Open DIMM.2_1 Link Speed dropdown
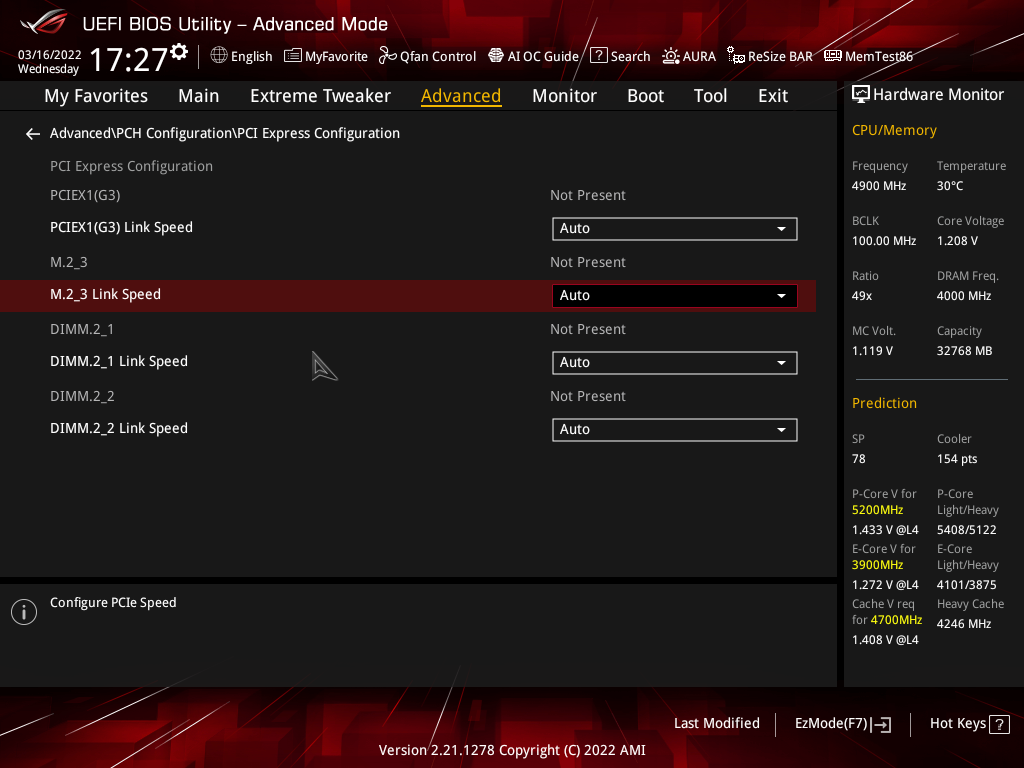Viewport: 1024px width, 768px height. 675,362
